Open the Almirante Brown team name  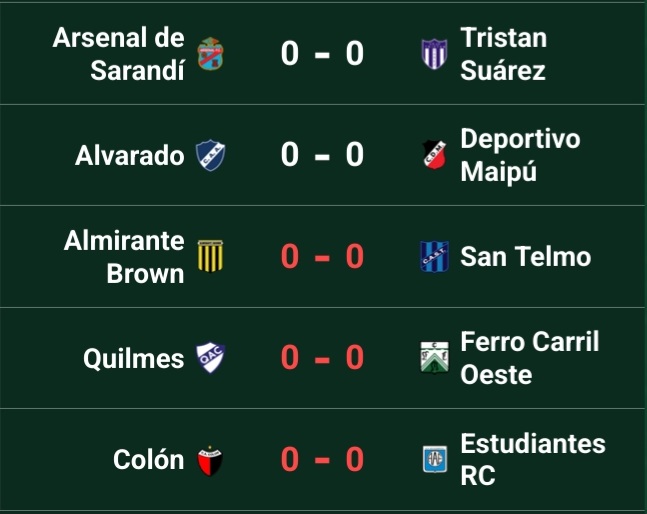pyautogui.click(x=124, y=257)
